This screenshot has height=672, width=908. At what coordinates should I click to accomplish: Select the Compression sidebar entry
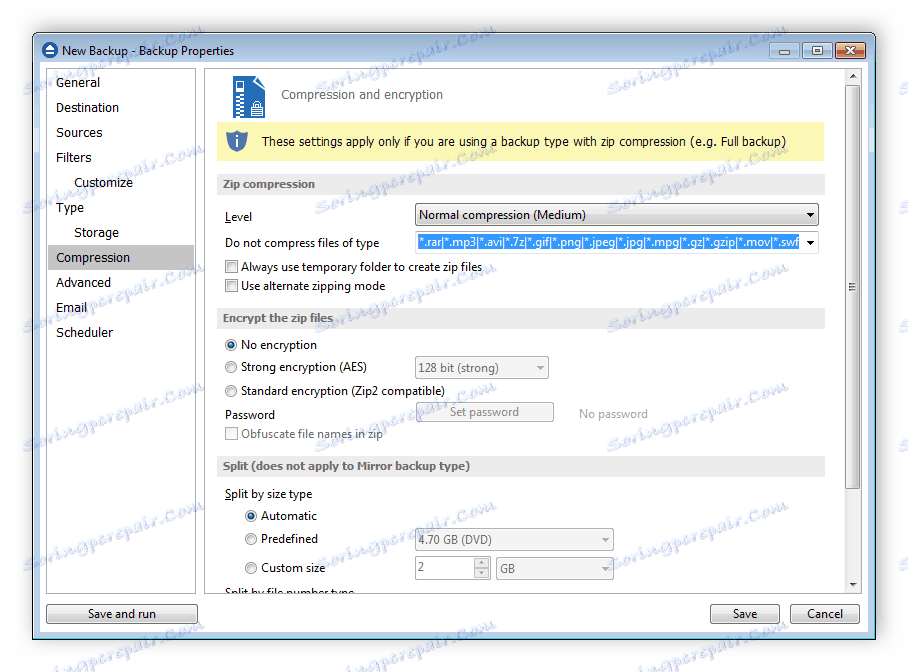point(121,257)
